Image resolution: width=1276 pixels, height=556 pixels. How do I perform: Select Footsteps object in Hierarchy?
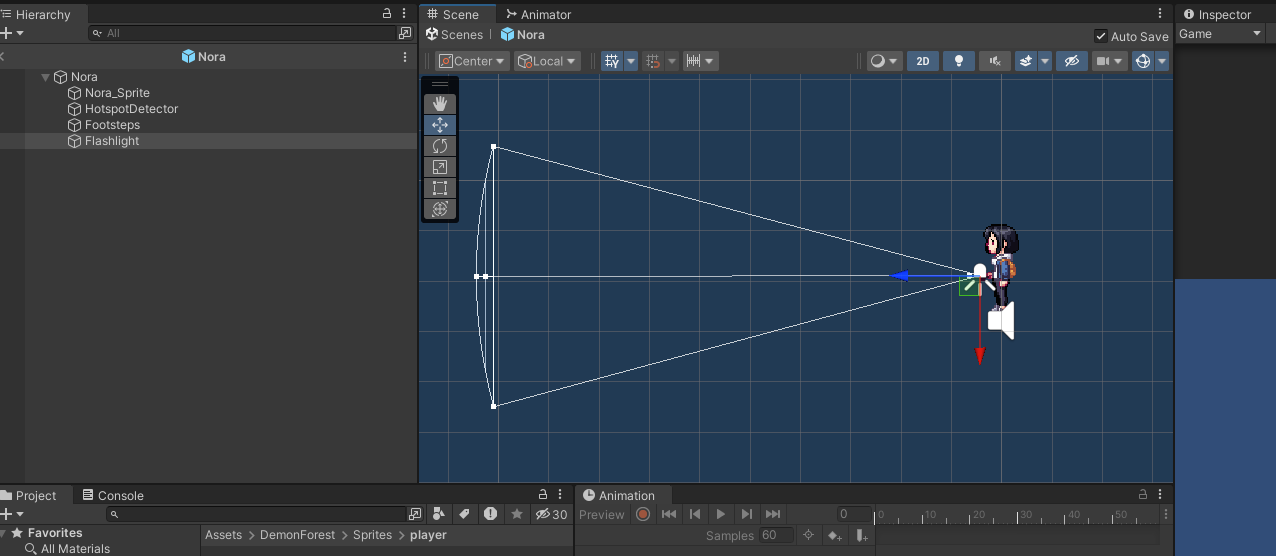[112, 125]
